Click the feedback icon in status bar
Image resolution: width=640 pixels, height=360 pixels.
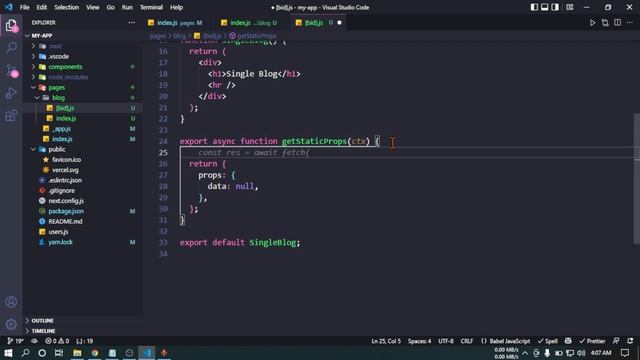616,341
